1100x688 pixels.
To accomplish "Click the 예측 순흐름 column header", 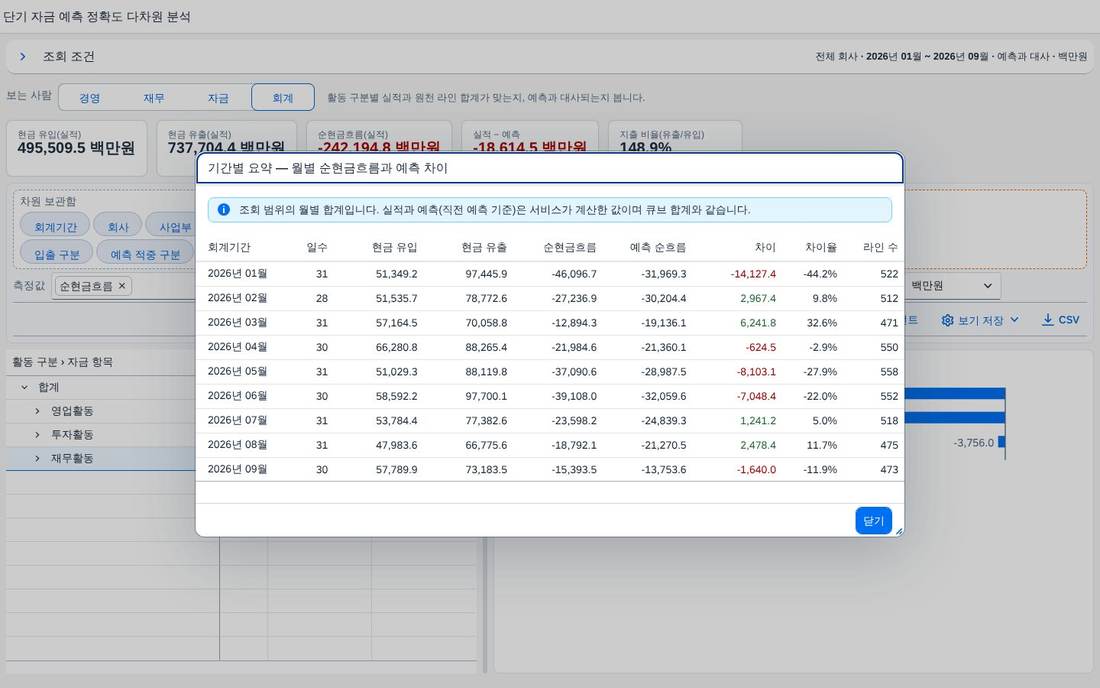I will tap(658, 248).
